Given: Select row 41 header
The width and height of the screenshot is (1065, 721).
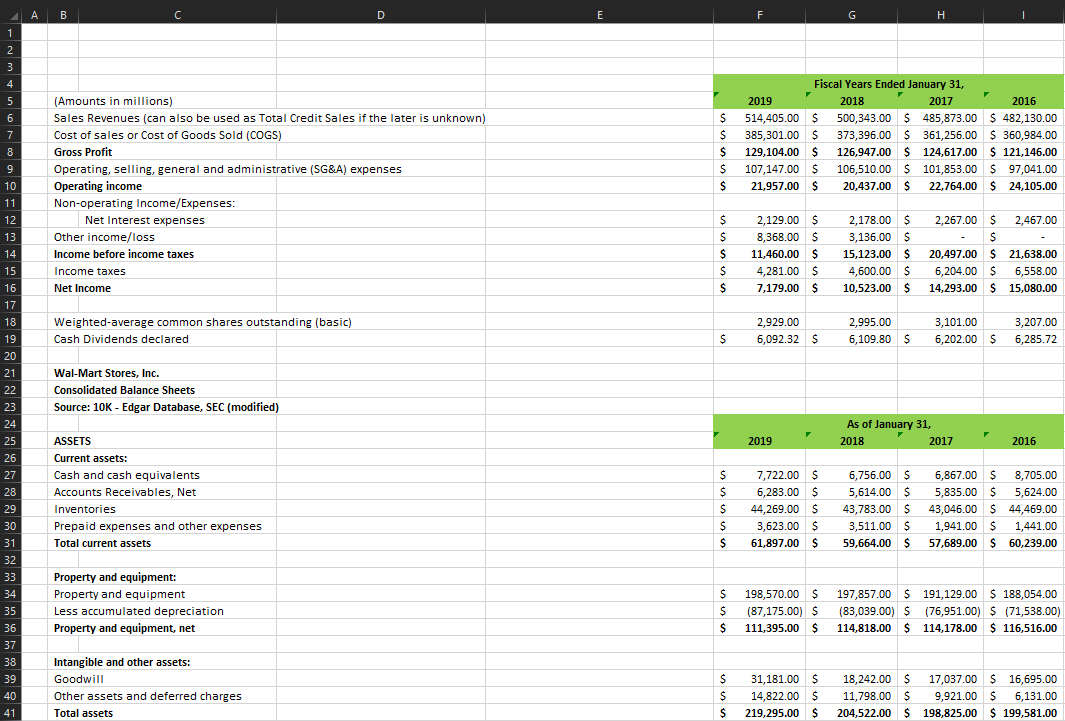Looking at the screenshot, I should coord(10,713).
